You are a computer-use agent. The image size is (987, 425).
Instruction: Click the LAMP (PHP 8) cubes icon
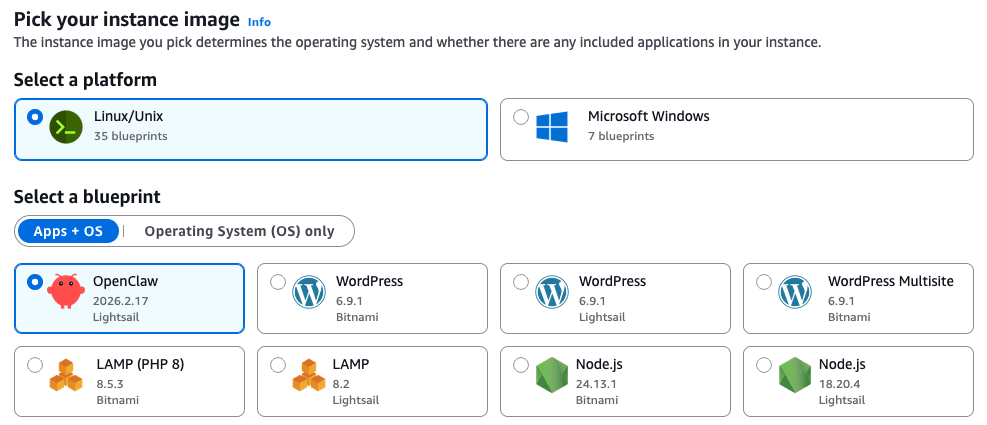point(67,375)
